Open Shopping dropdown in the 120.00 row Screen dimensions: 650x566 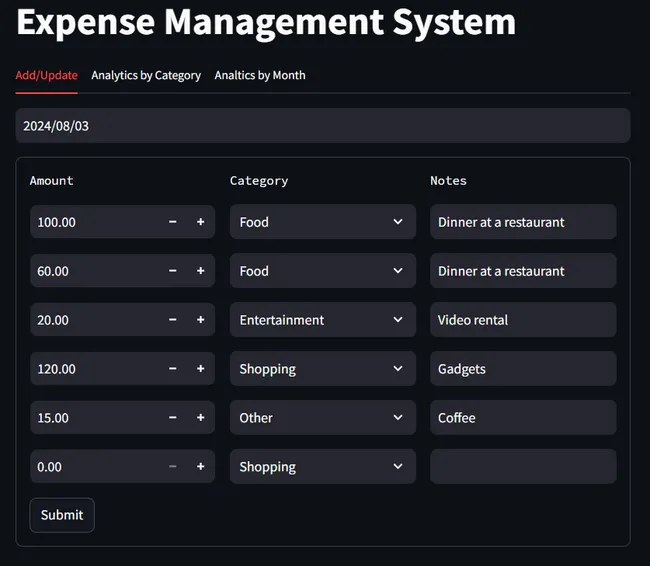coord(323,369)
